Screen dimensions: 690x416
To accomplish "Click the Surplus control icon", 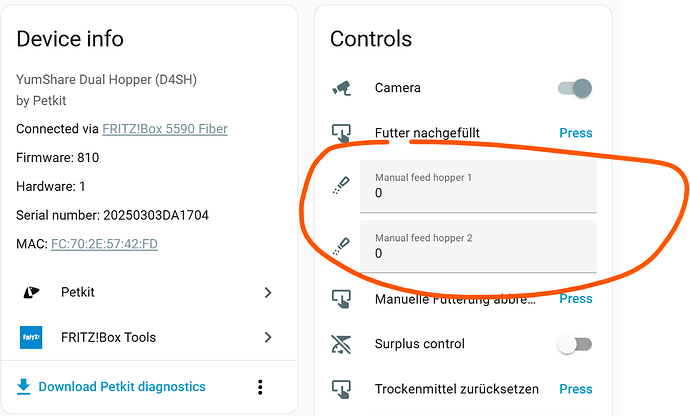I will [341, 344].
